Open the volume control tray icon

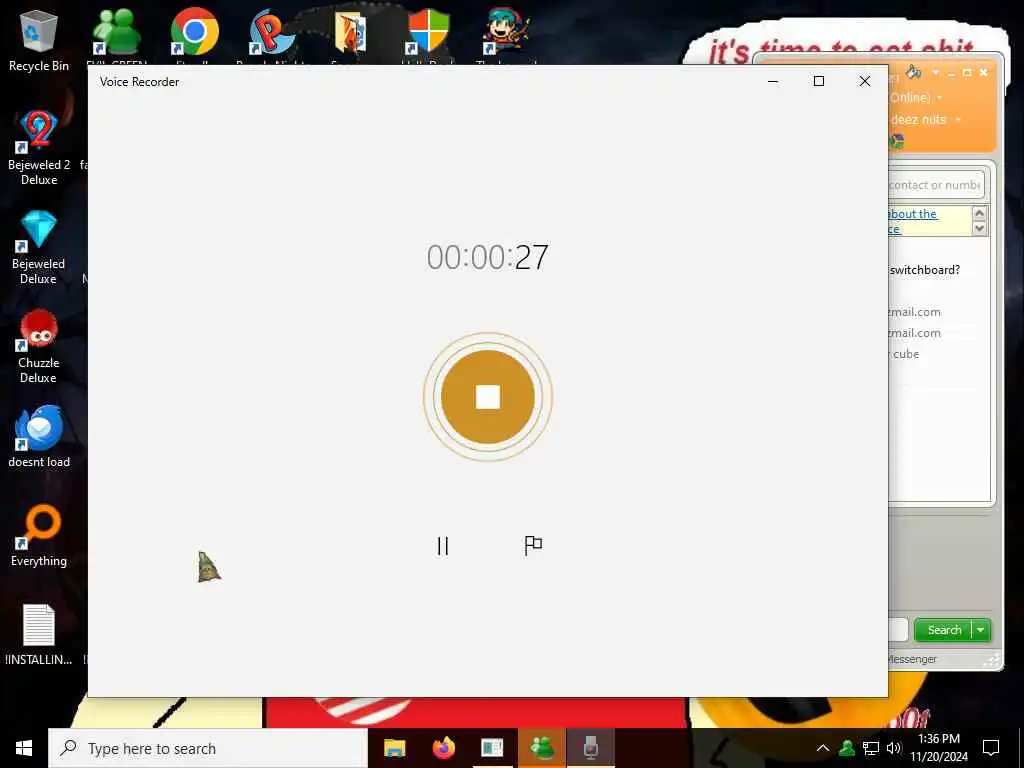click(x=893, y=748)
